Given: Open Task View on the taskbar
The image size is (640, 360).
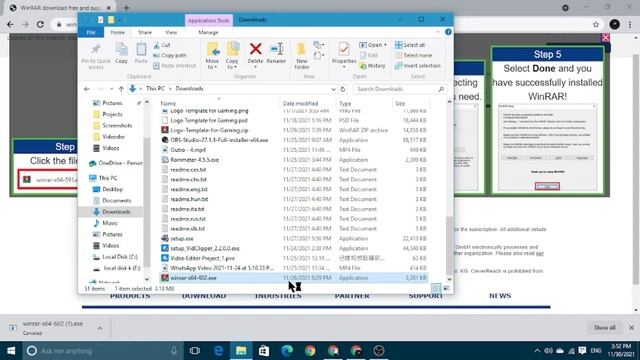Looking at the screenshot, I should pyautogui.click(x=195, y=351).
